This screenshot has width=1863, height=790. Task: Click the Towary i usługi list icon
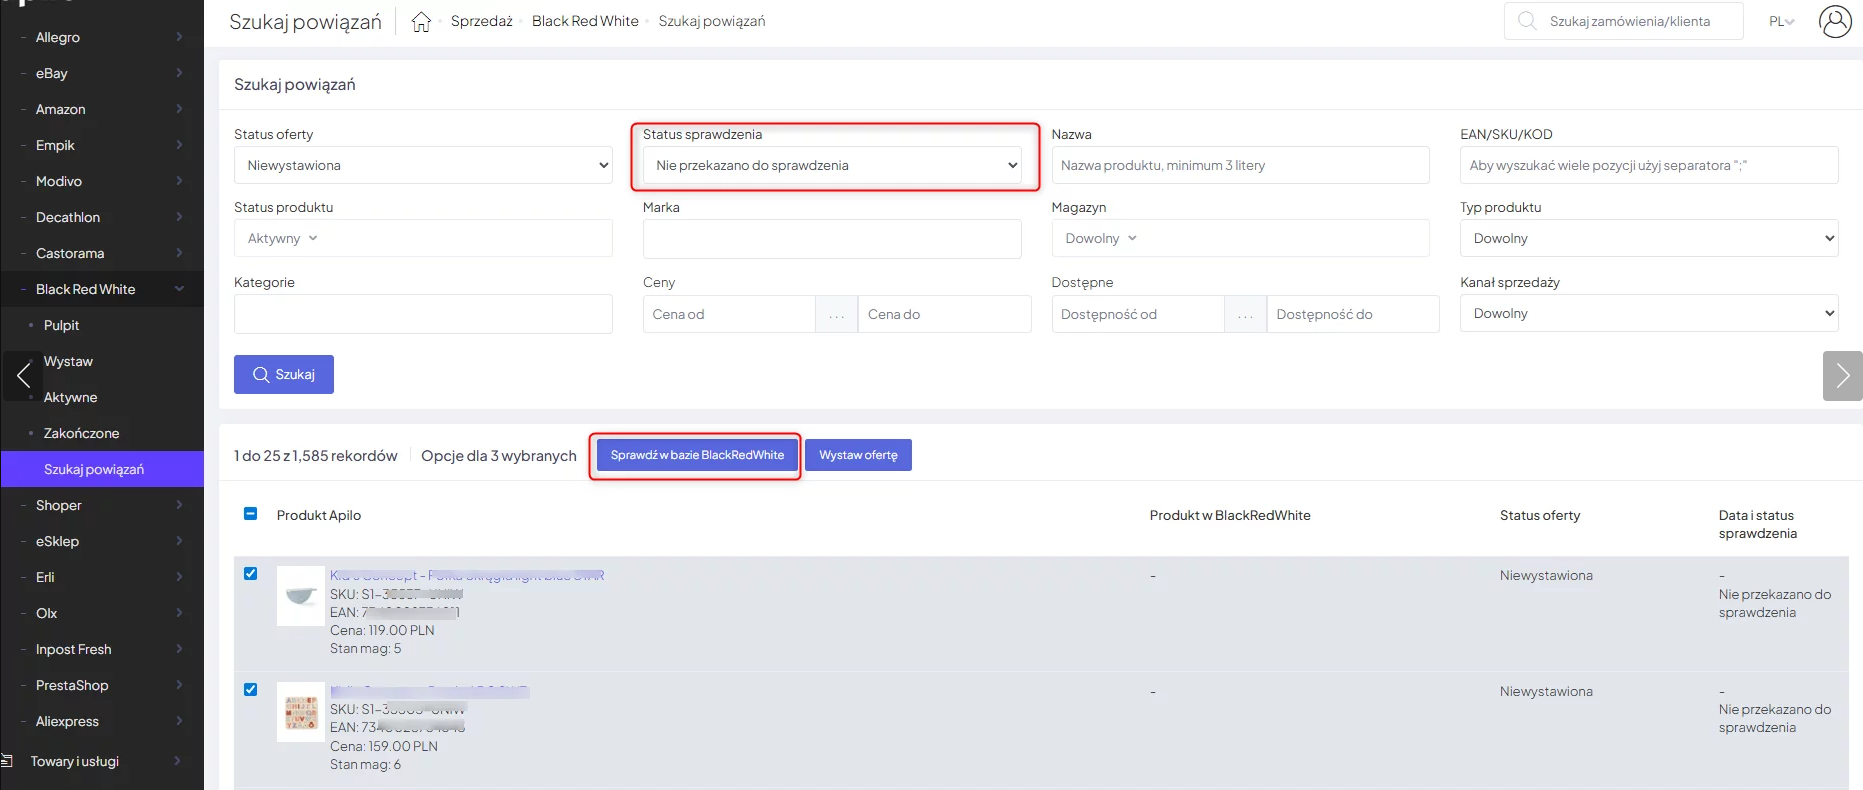[8, 761]
